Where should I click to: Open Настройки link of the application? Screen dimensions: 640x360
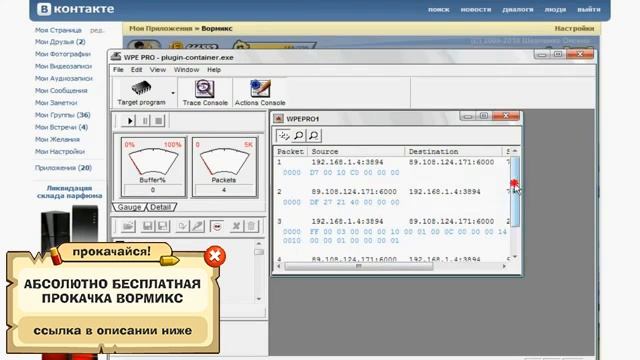point(574,29)
